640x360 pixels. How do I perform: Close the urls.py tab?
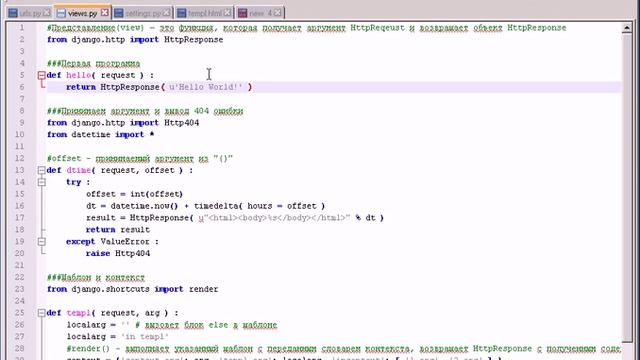point(47,13)
